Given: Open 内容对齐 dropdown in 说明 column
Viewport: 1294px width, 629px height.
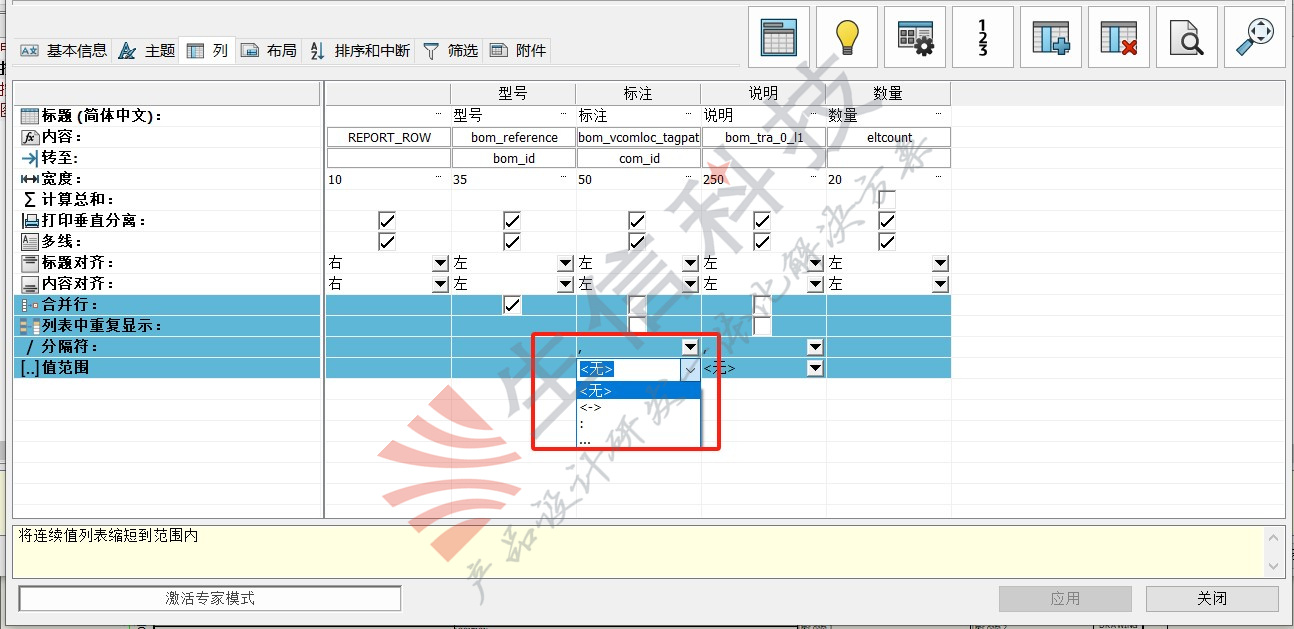Looking at the screenshot, I should click(x=815, y=284).
